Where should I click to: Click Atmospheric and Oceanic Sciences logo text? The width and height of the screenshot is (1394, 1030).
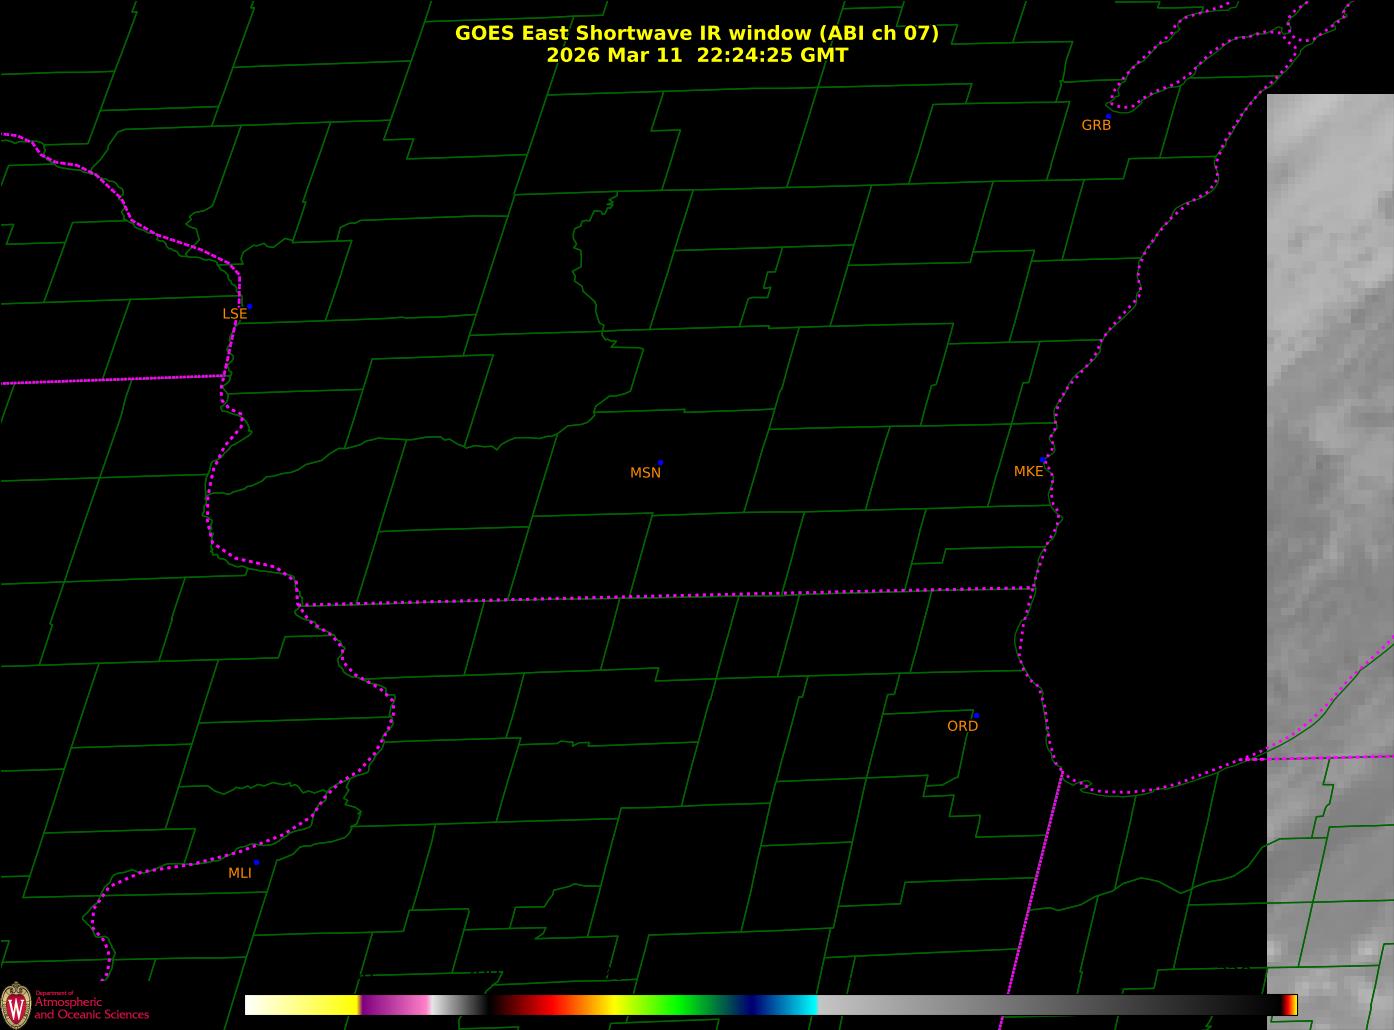[91, 1007]
